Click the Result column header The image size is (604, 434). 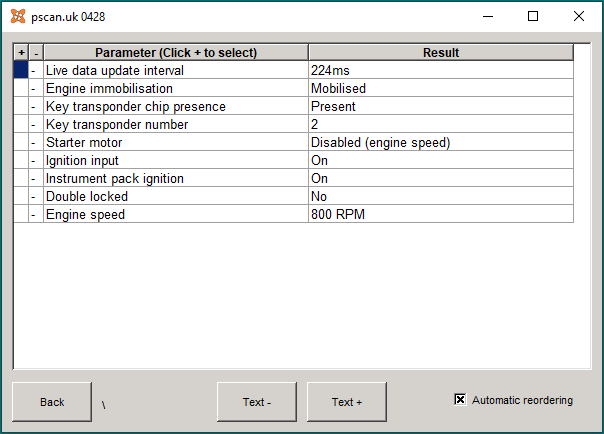[441, 52]
